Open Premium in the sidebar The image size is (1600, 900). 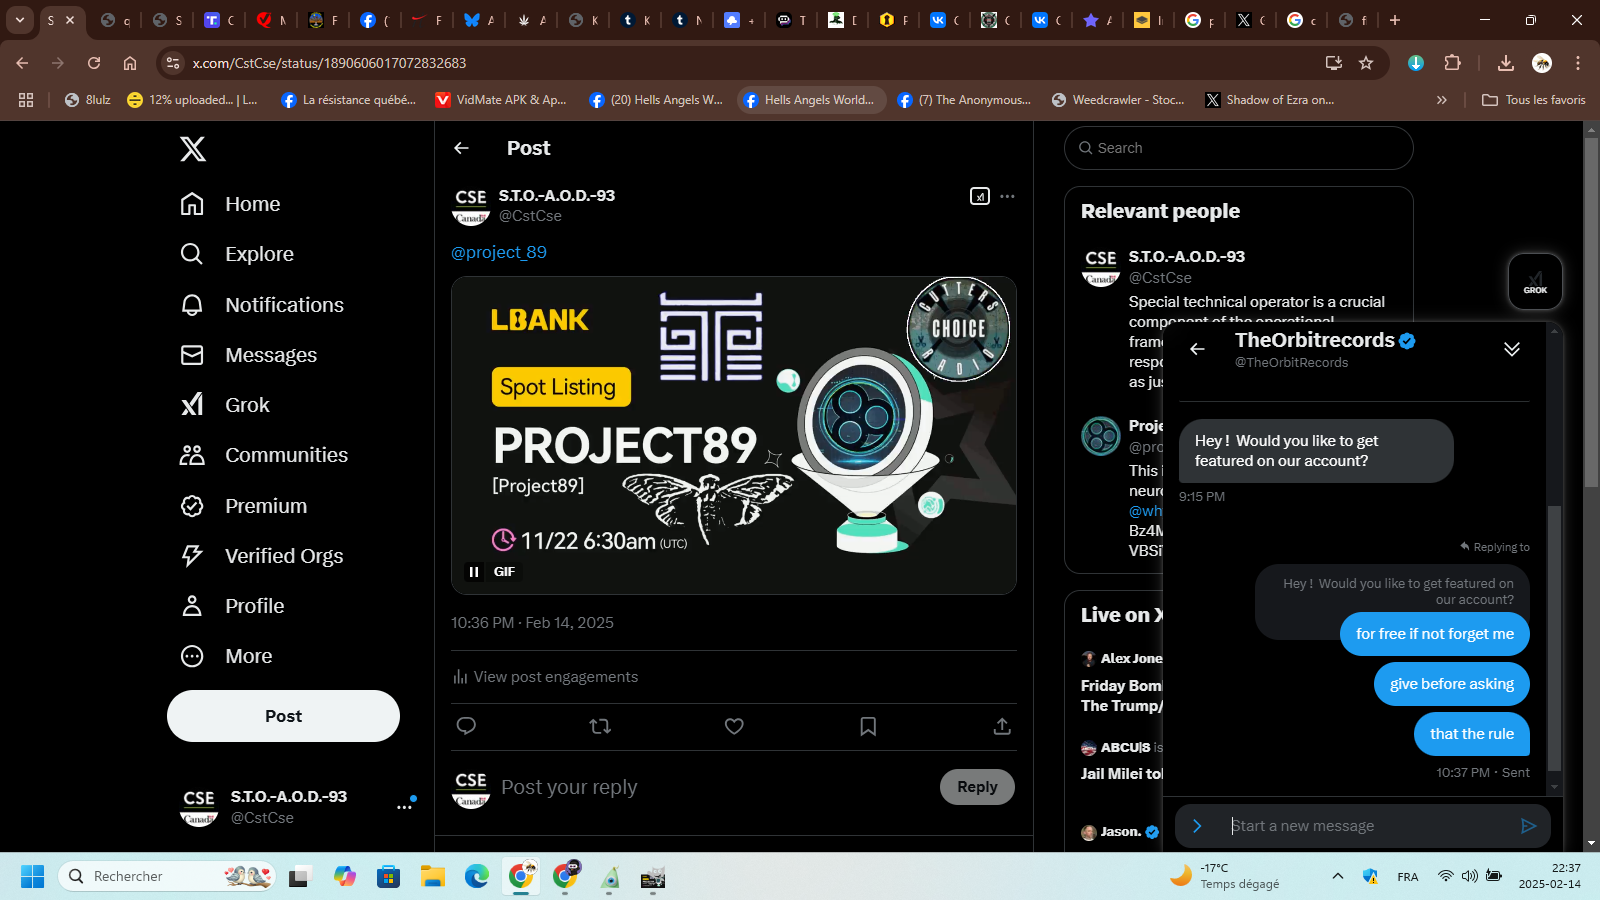coord(243,506)
